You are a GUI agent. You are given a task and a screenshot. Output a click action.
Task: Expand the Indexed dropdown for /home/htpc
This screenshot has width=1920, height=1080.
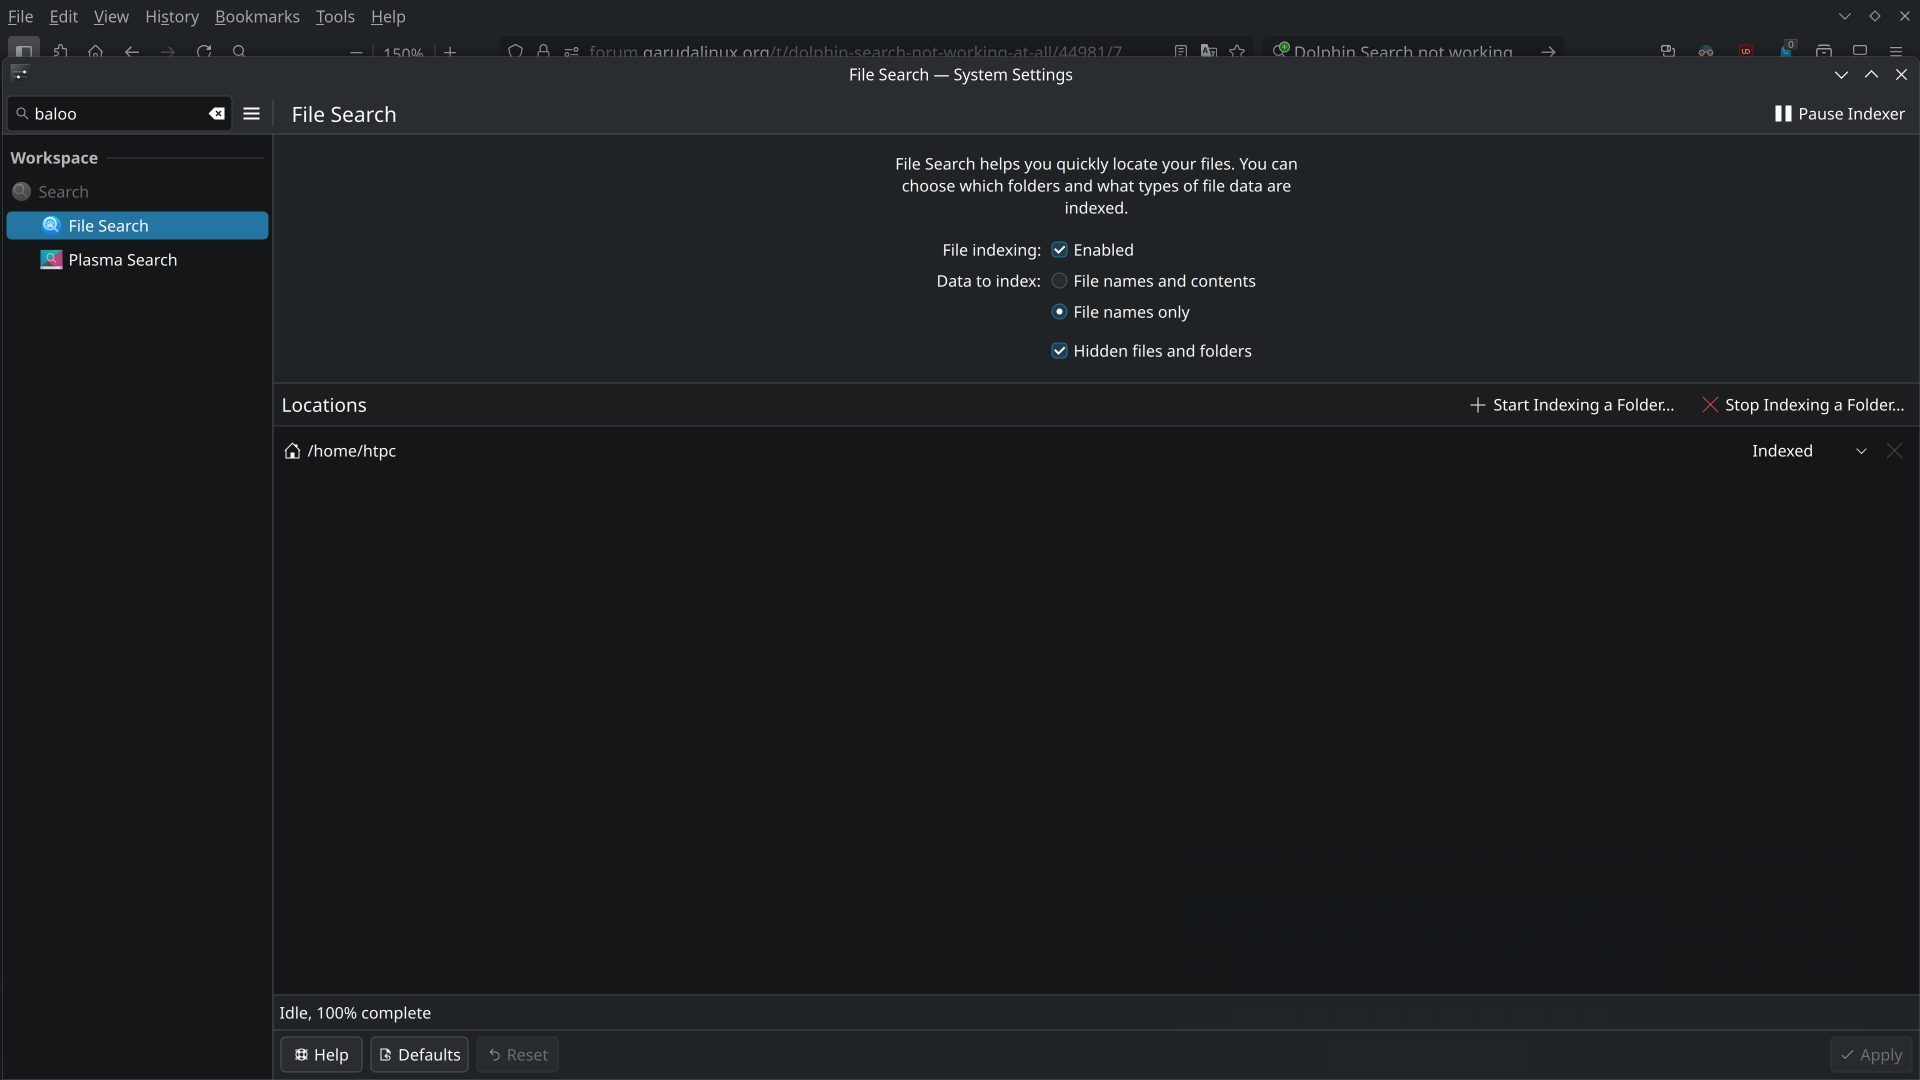point(1860,451)
